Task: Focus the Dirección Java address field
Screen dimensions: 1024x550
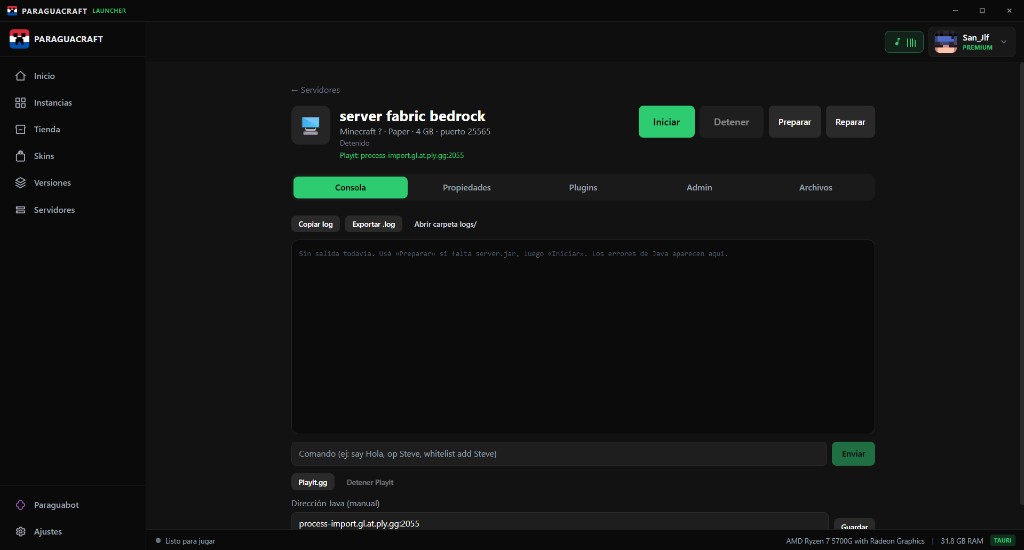Action: point(560,521)
